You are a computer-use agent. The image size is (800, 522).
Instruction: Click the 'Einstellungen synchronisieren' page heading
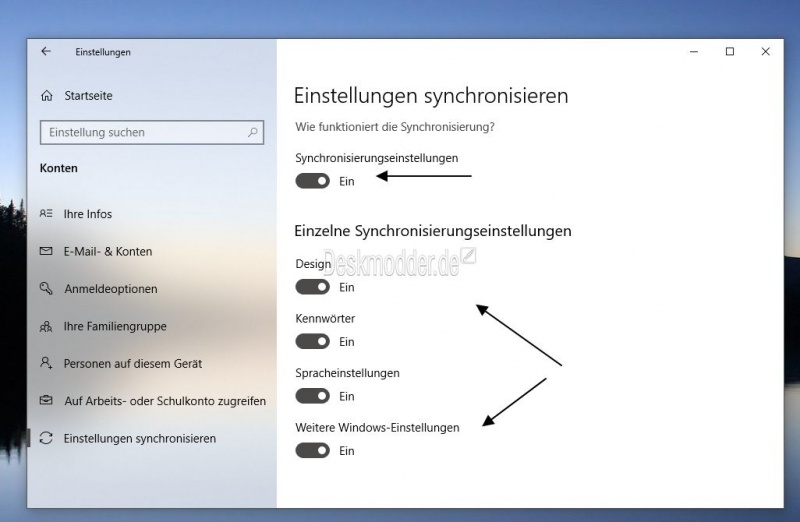(431, 96)
